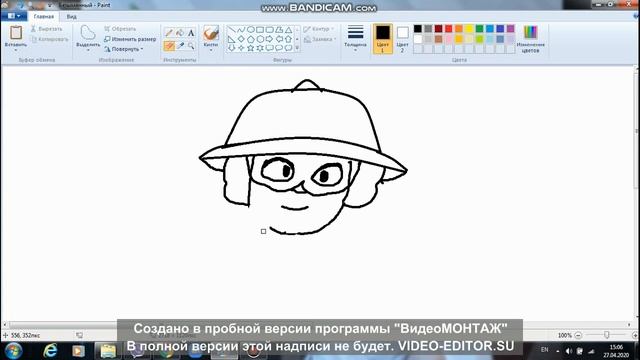This screenshot has height=360, width=640.
Task: Choose the Polygon shape
Action: [279, 30]
